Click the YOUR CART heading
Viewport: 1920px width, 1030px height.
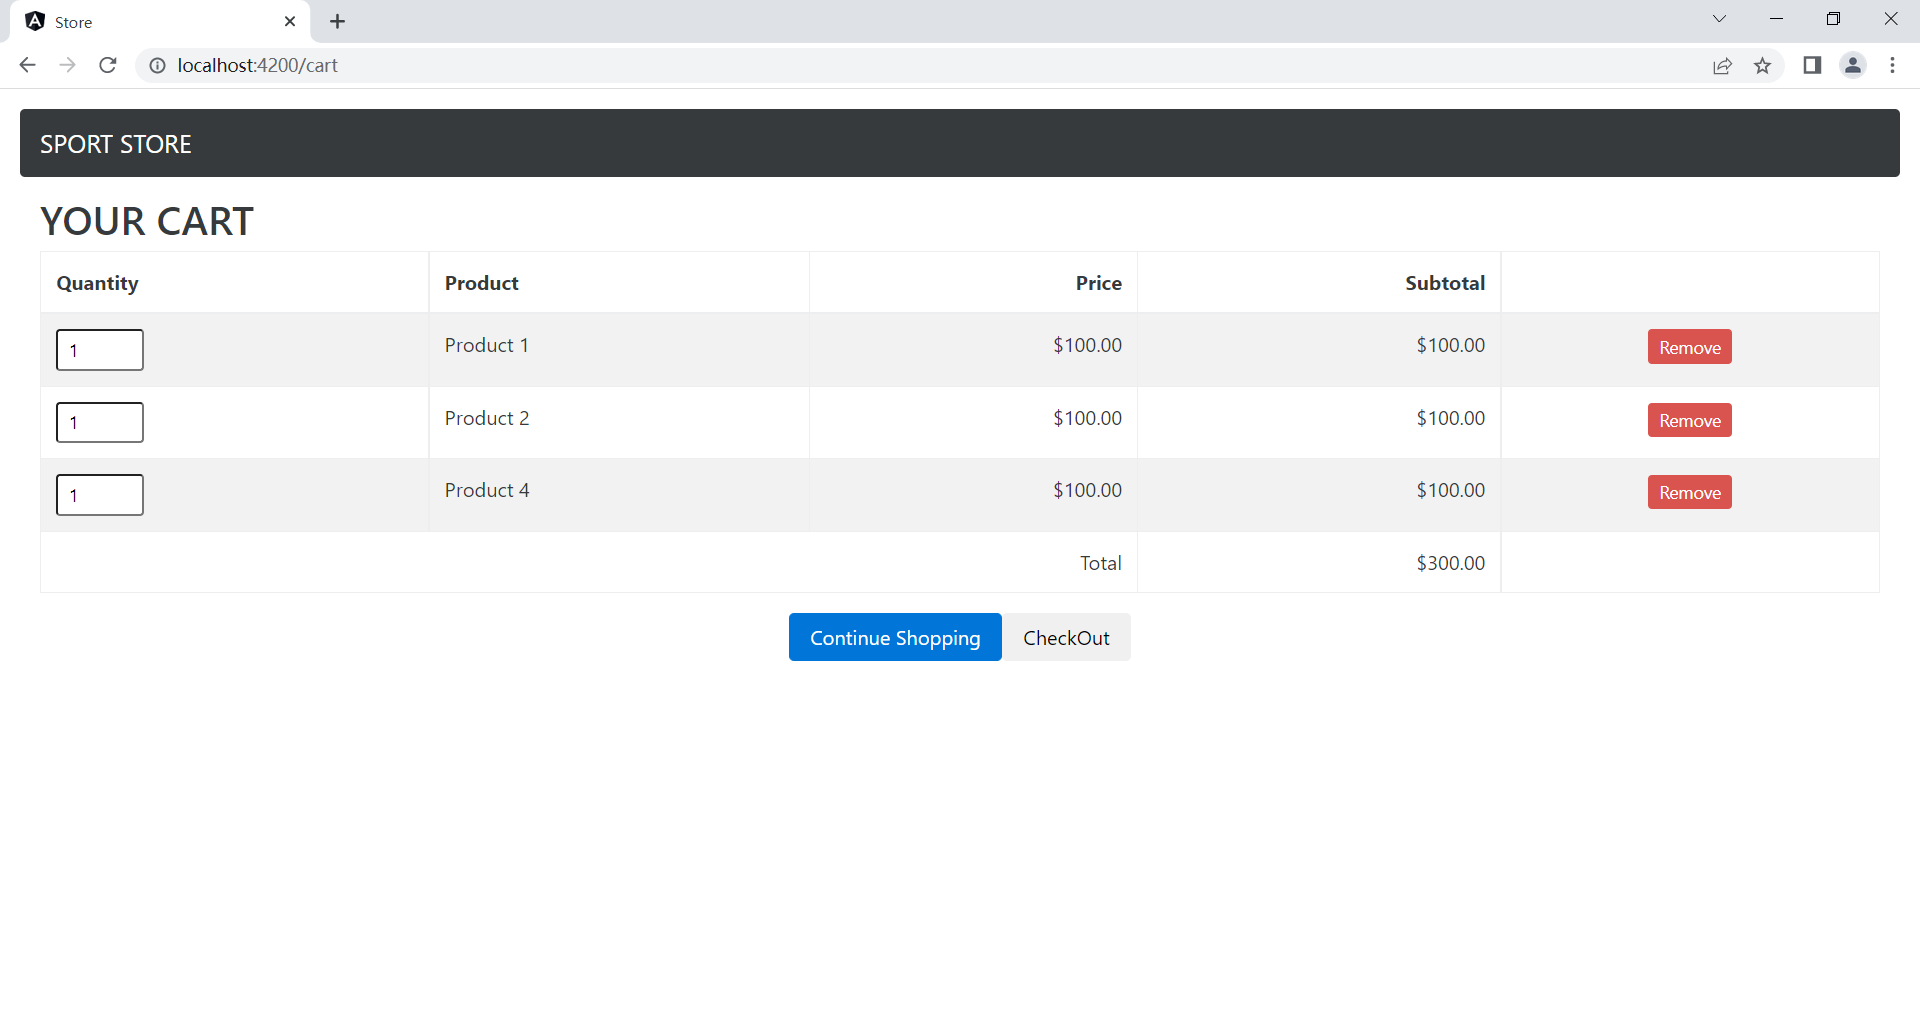click(x=147, y=221)
